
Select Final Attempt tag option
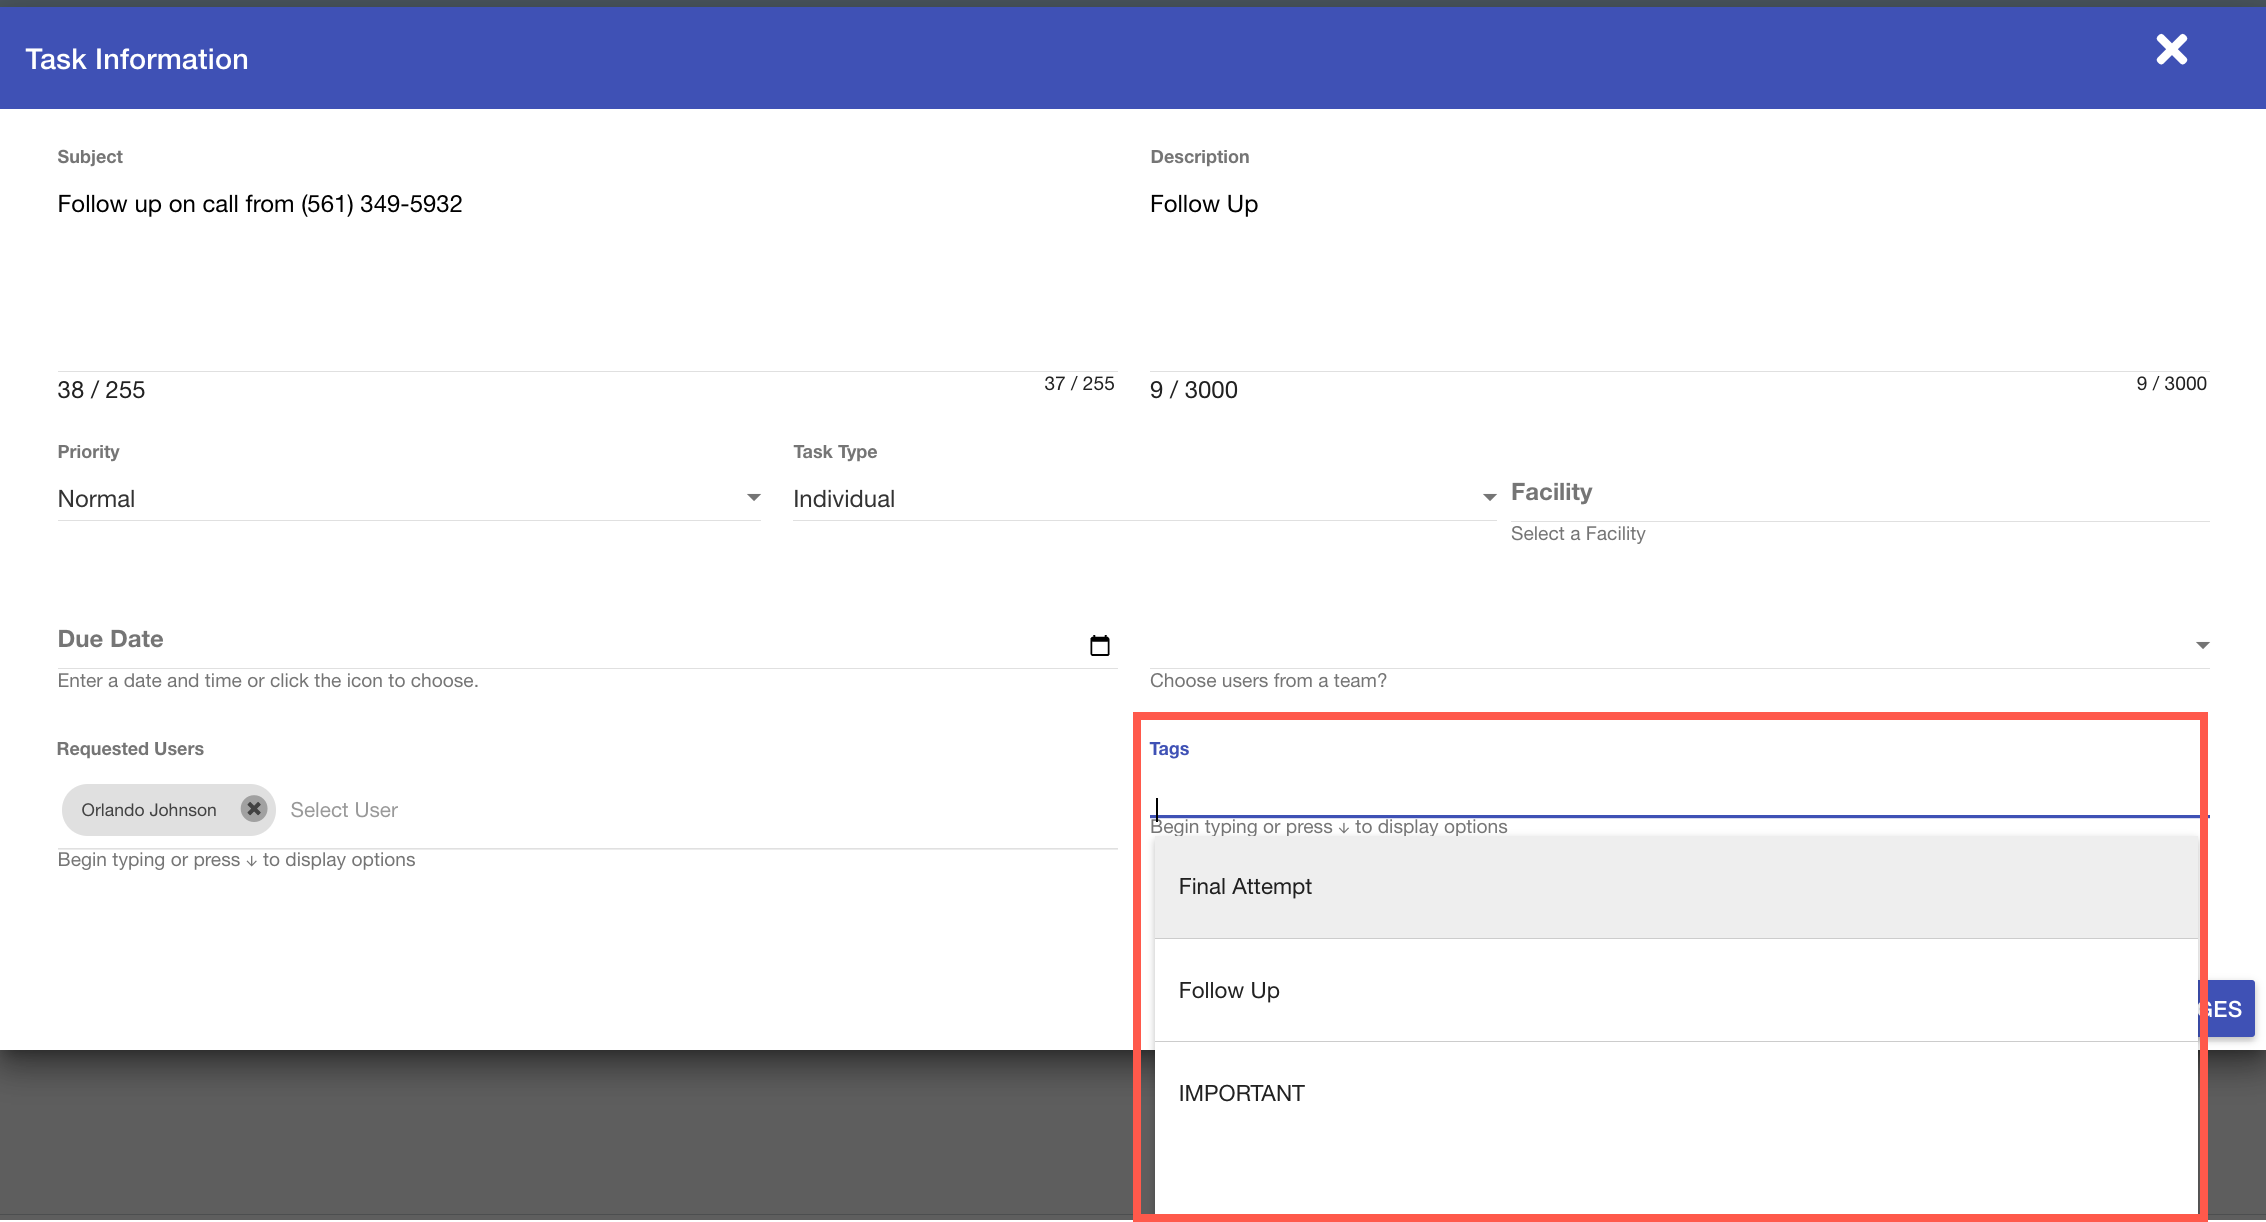click(1244, 887)
